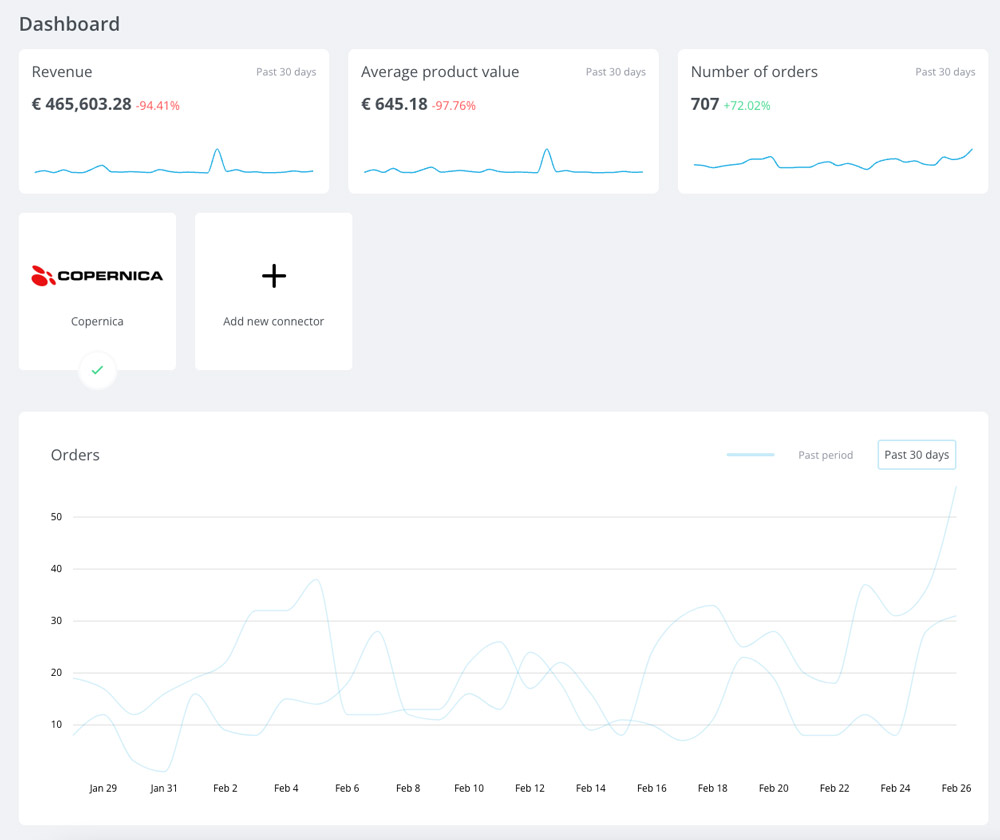Click the Feb 22 axis label
This screenshot has width=1000, height=840.
coord(834,788)
